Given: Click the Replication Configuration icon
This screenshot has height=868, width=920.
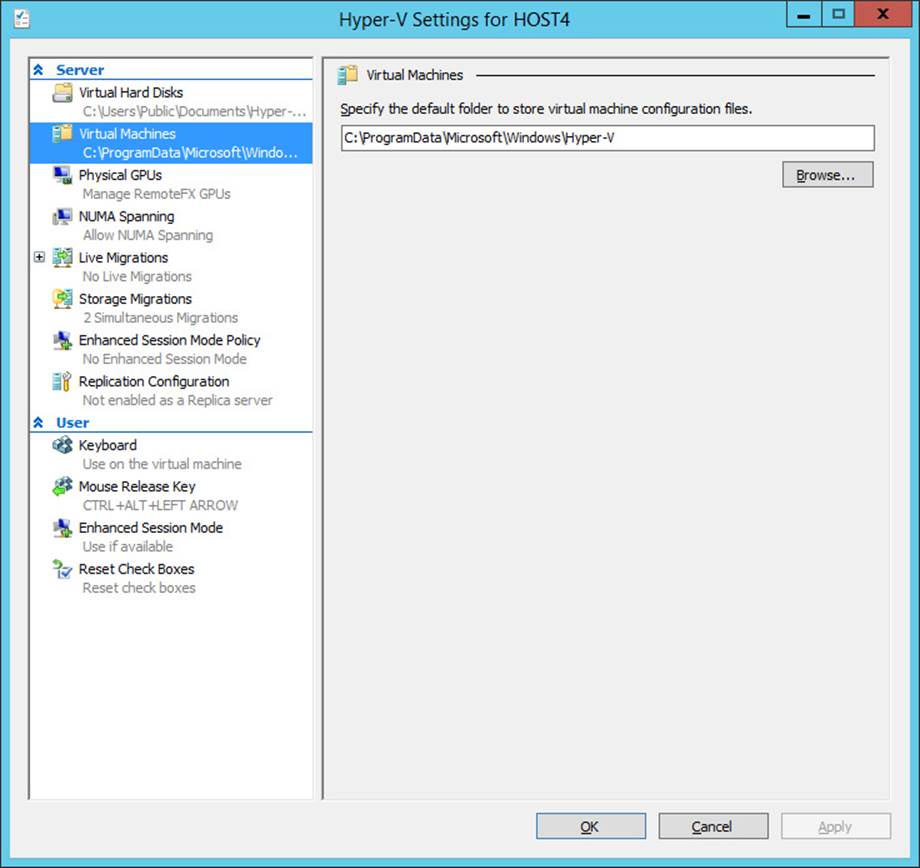Looking at the screenshot, I should pyautogui.click(x=62, y=381).
